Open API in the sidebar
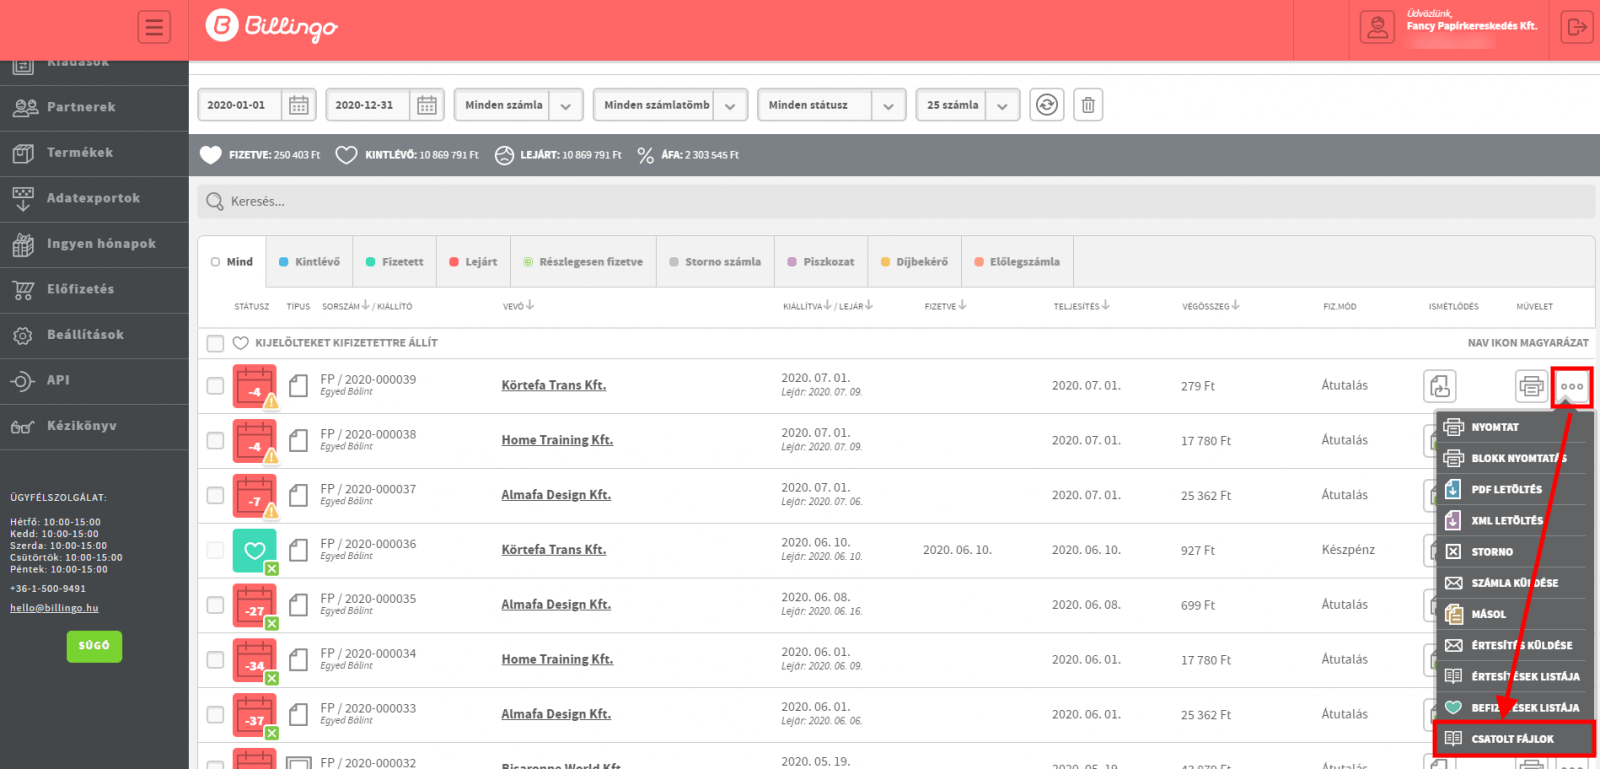The width and height of the screenshot is (1600, 769). pyautogui.click(x=94, y=380)
